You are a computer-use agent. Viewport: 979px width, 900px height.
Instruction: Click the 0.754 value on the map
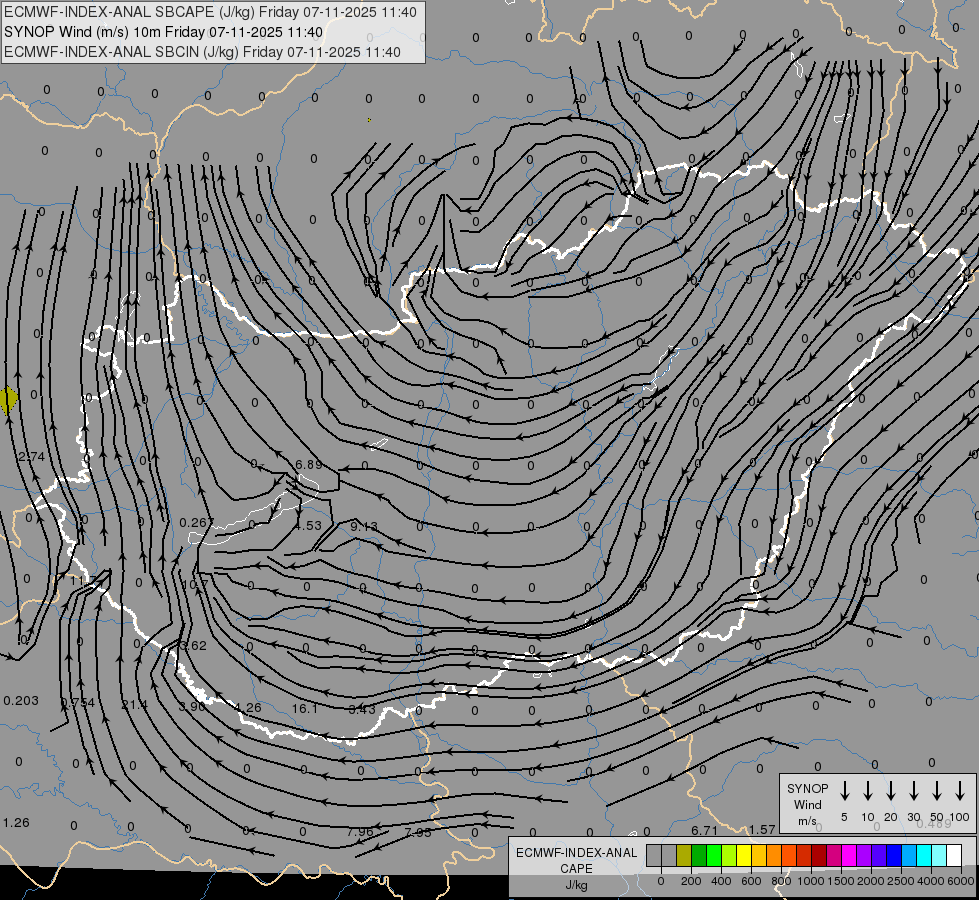tap(78, 703)
